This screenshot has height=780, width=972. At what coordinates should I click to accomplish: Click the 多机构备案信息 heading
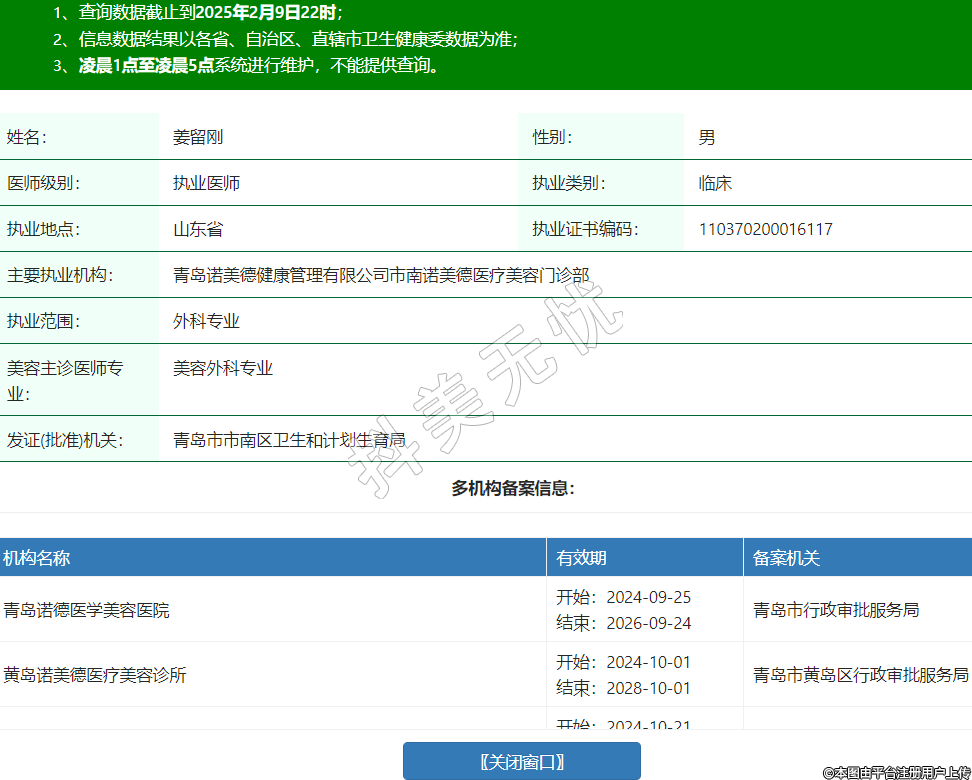(x=513, y=489)
